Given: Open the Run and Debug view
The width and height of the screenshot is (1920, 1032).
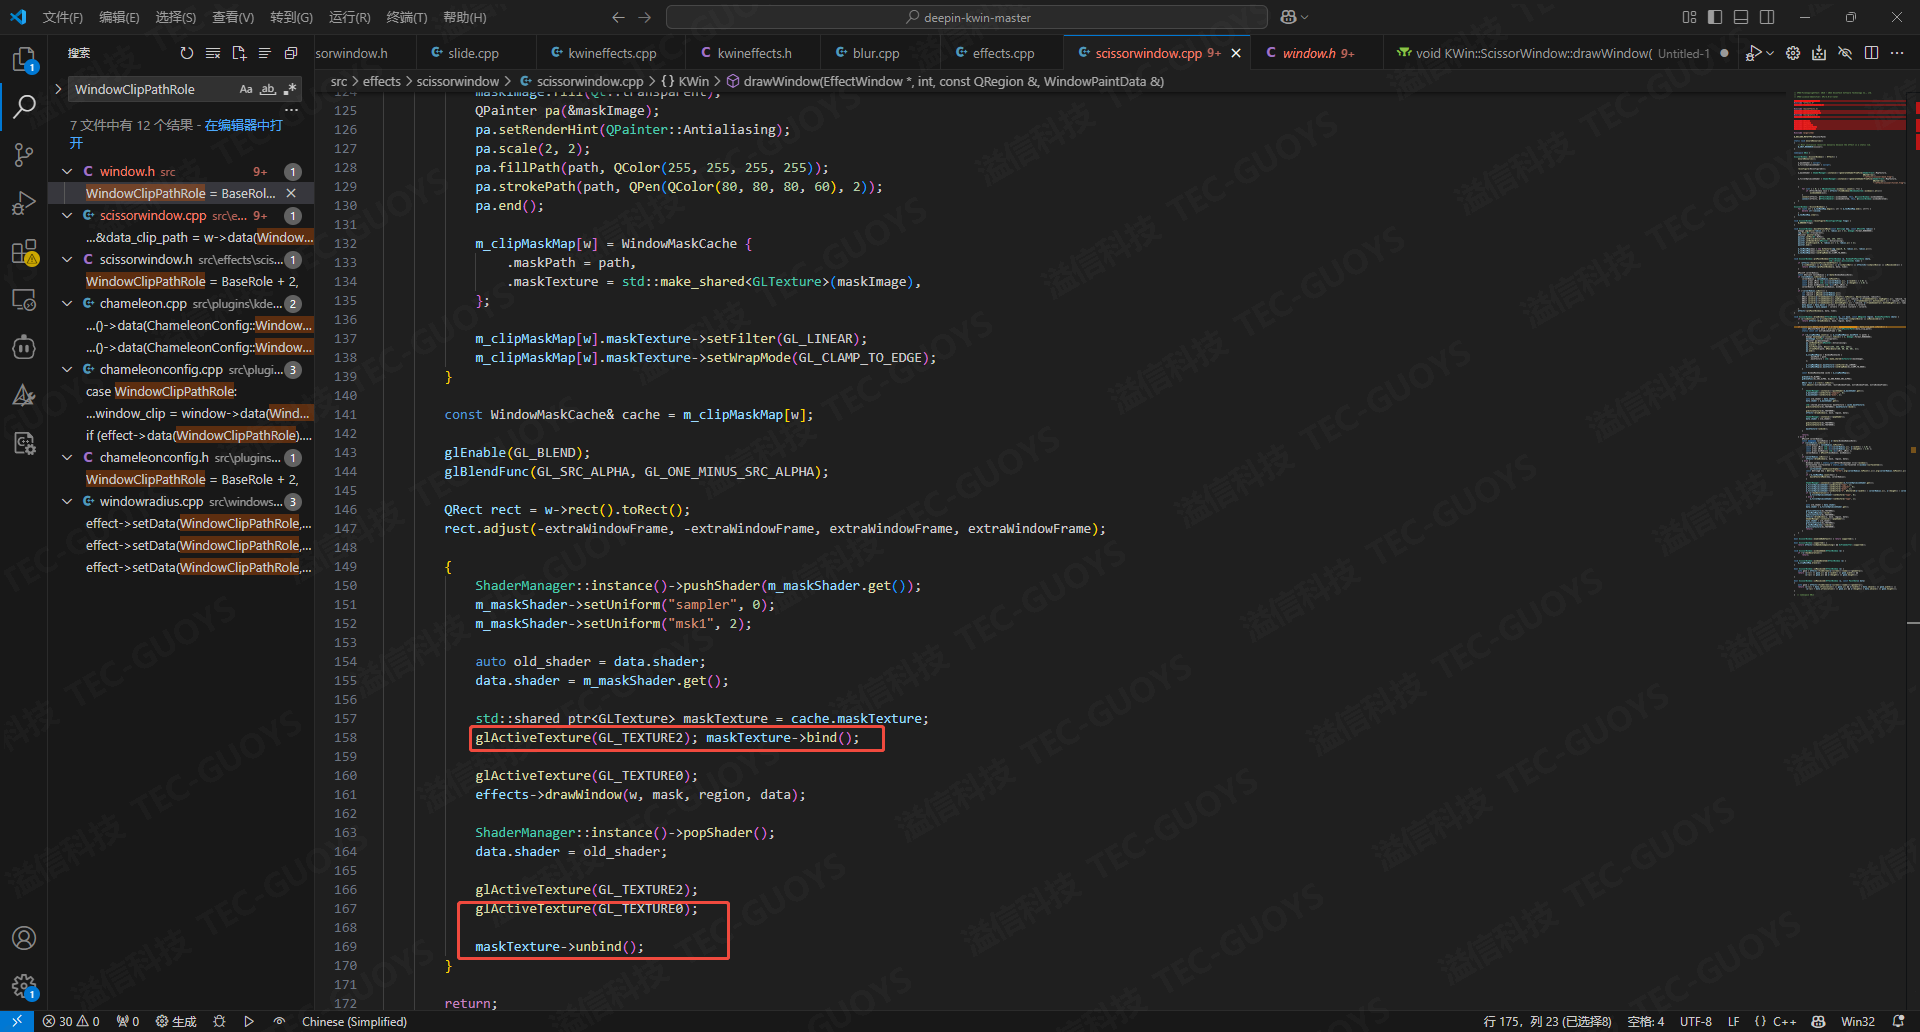Looking at the screenshot, I should 24,203.
